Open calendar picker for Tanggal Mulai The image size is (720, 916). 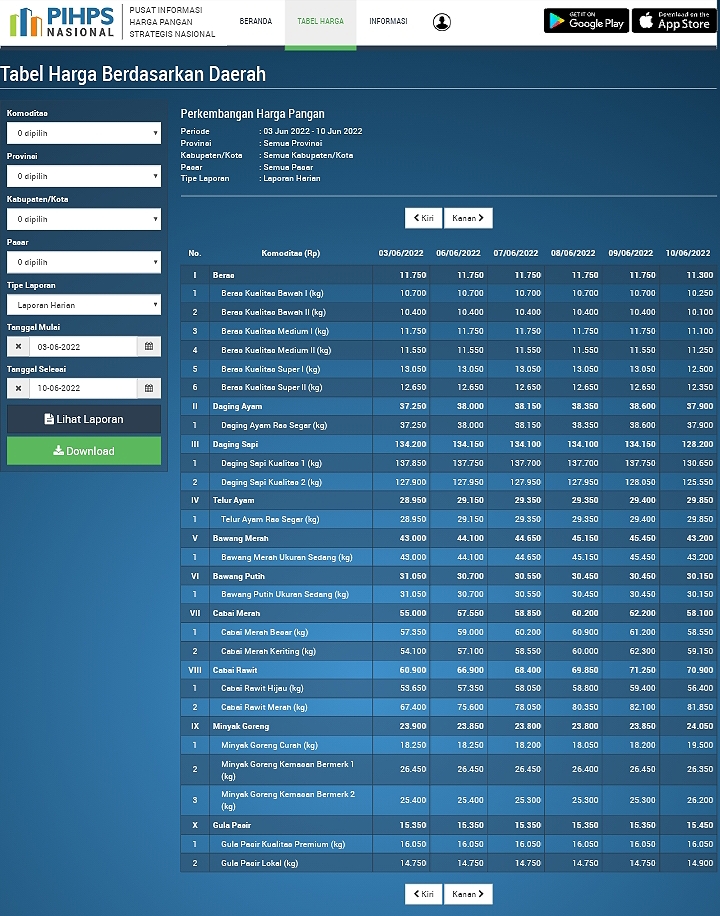(149, 347)
